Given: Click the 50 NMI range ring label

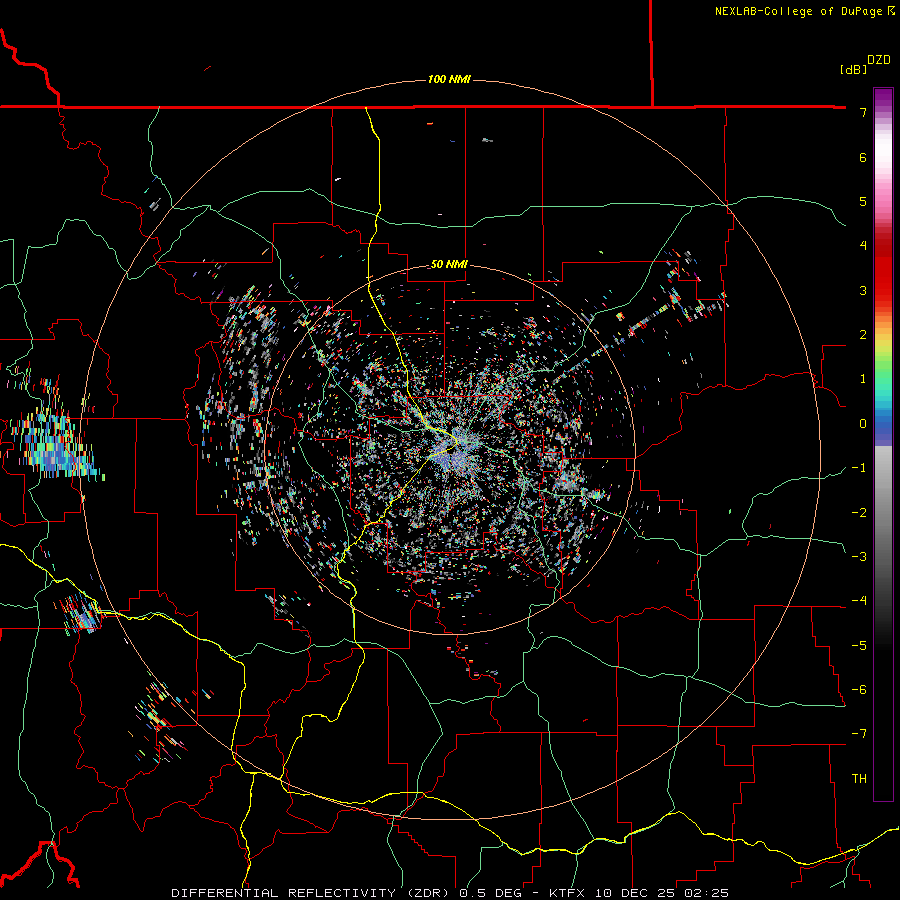Looking at the screenshot, I should coord(449,264).
